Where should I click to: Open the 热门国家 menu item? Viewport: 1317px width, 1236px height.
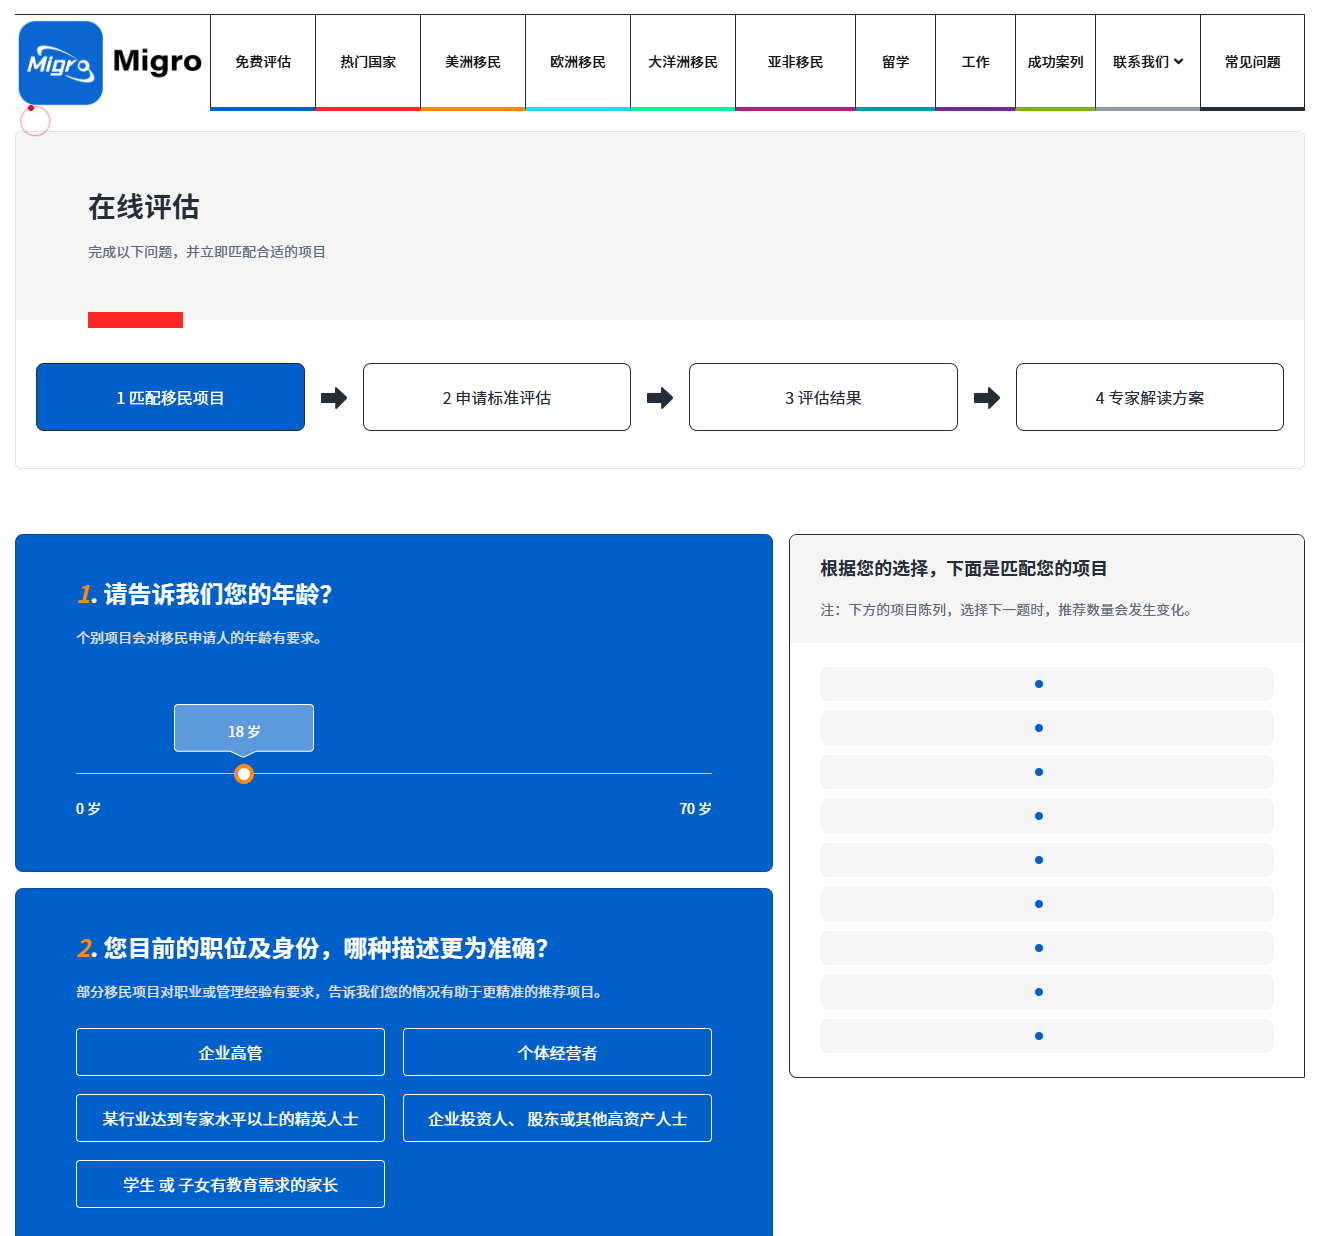click(x=368, y=62)
